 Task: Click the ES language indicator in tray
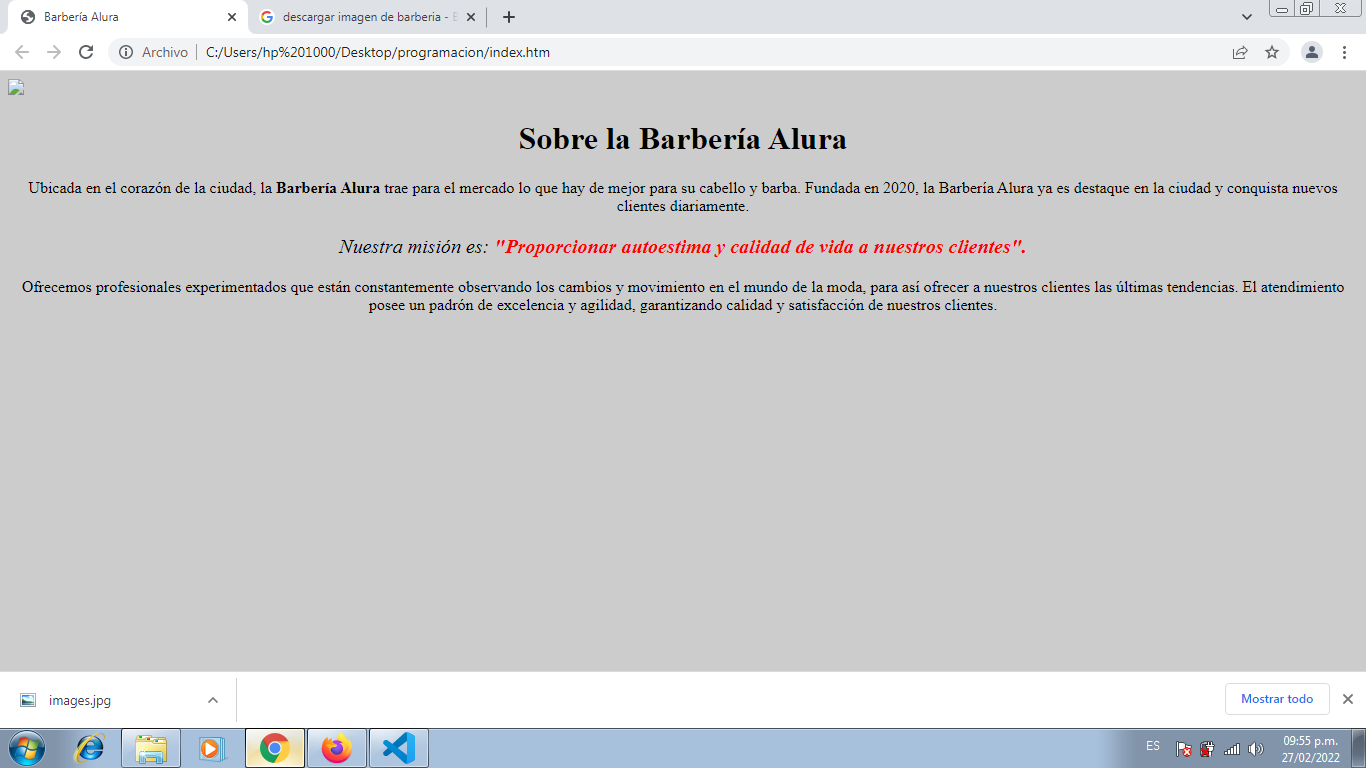(1153, 746)
